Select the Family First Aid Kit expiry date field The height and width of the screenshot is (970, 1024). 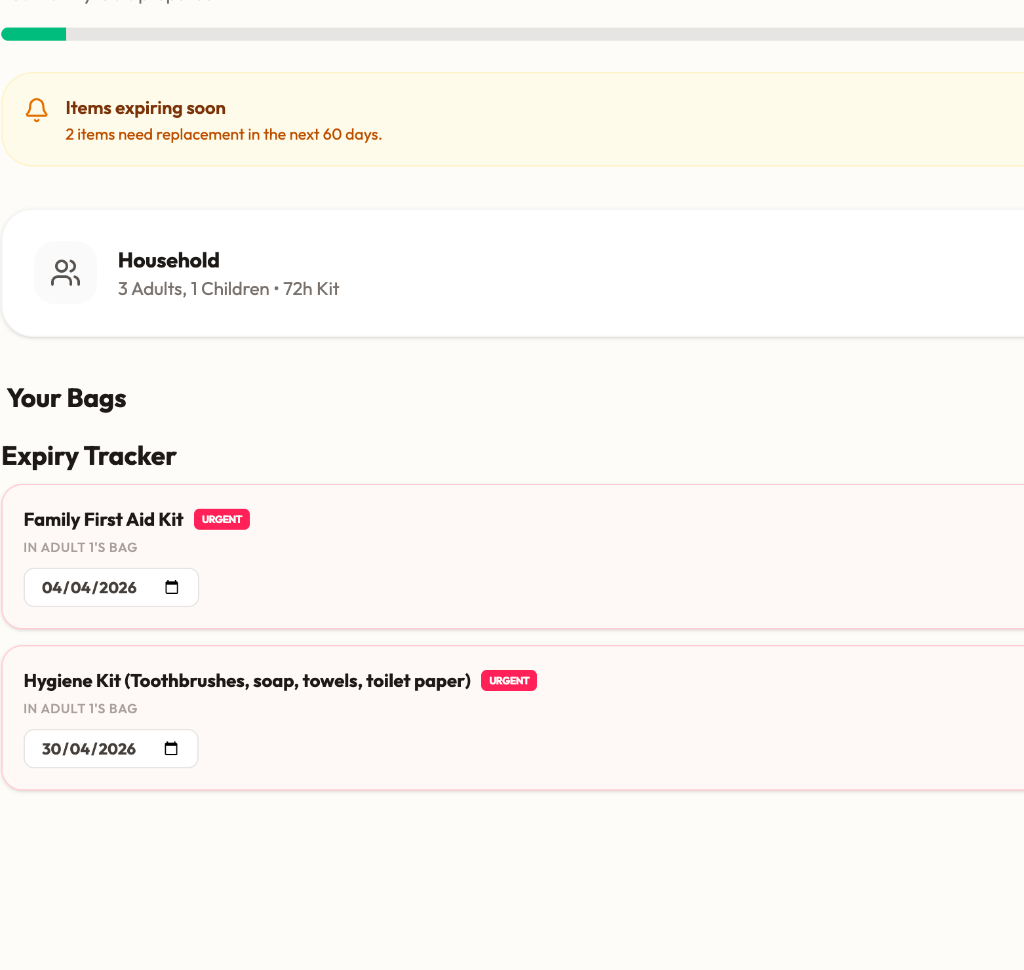pyautogui.click(x=90, y=588)
